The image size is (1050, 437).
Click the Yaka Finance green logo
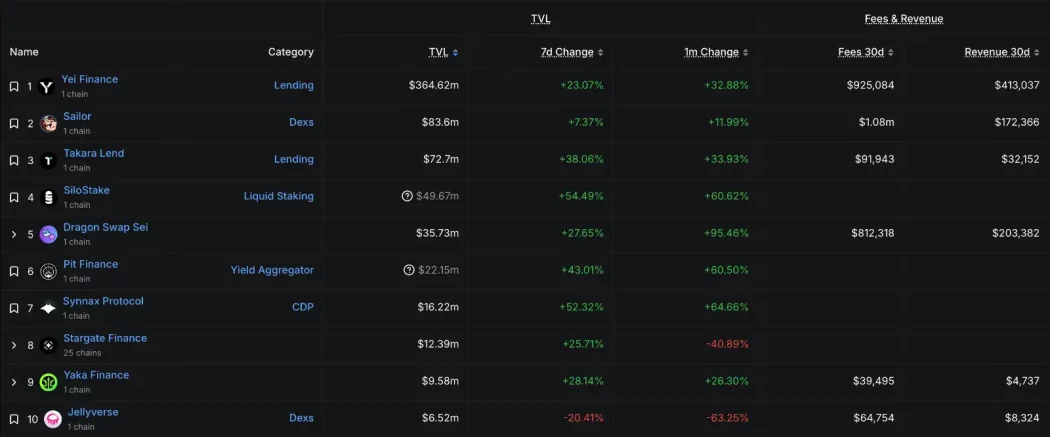(48, 382)
